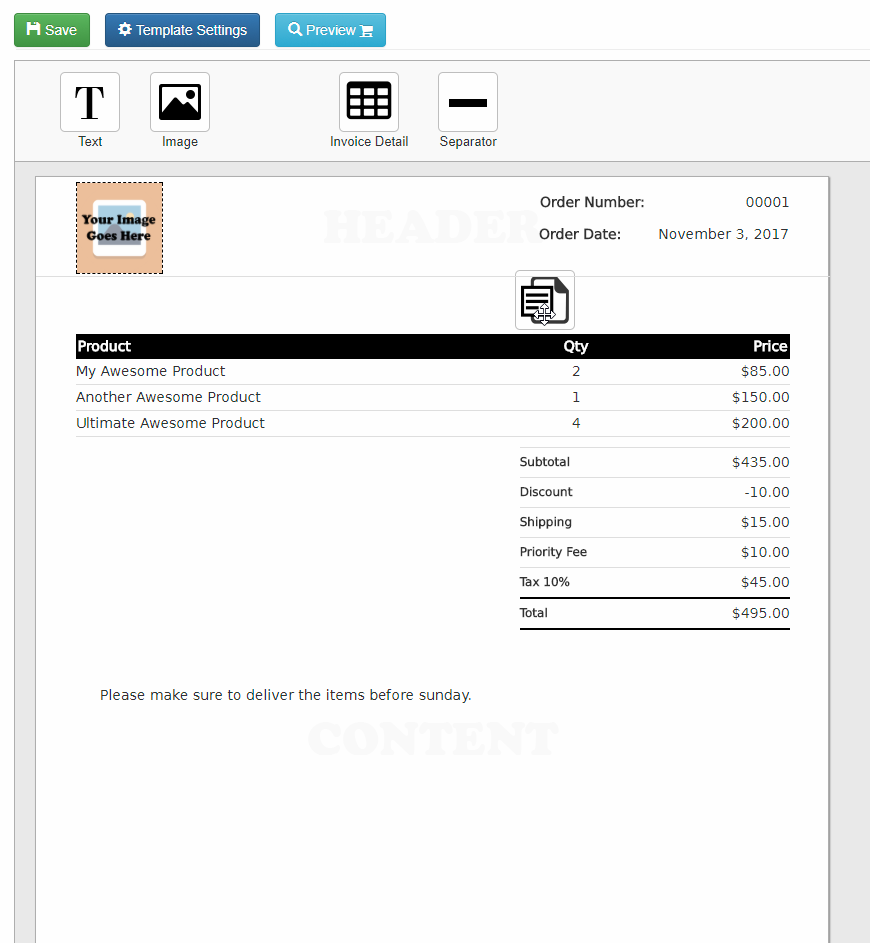870x943 pixels.
Task: Click the 'Order Number:' label
Action: pyautogui.click(x=592, y=202)
